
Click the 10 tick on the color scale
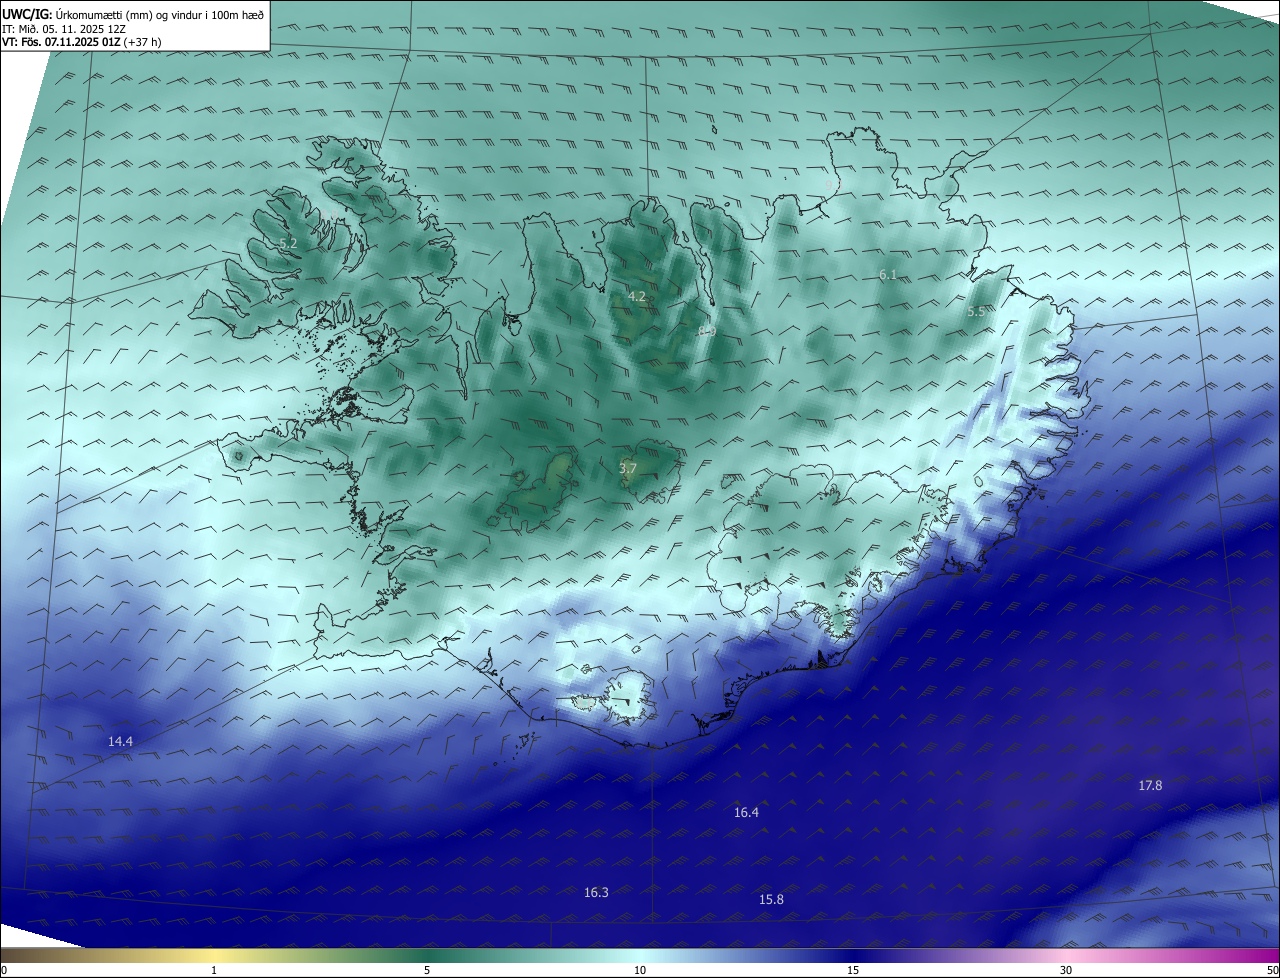[x=640, y=970]
